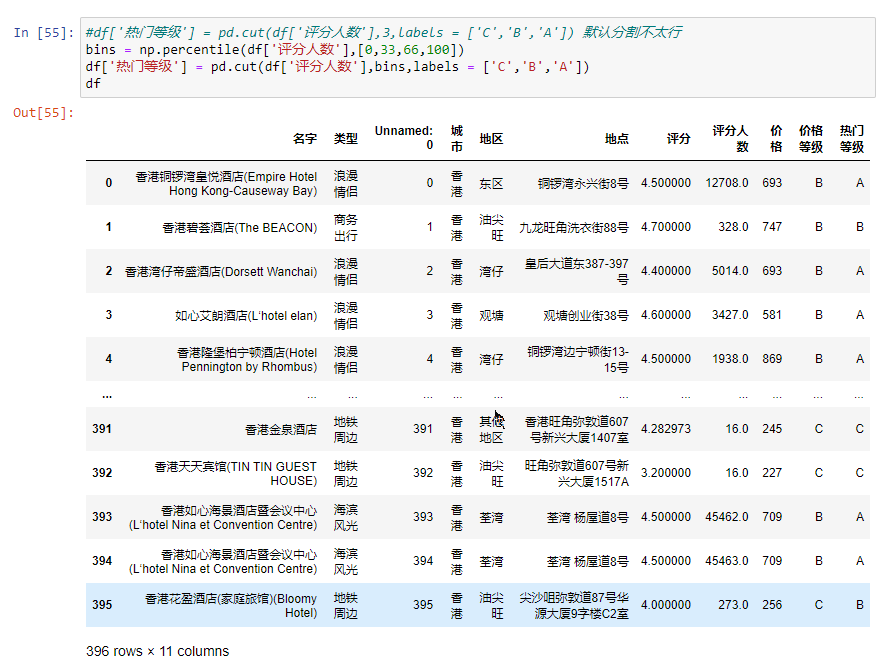Click address 香港旺角弥敦道607号新兴大厦1407室

coord(577,429)
